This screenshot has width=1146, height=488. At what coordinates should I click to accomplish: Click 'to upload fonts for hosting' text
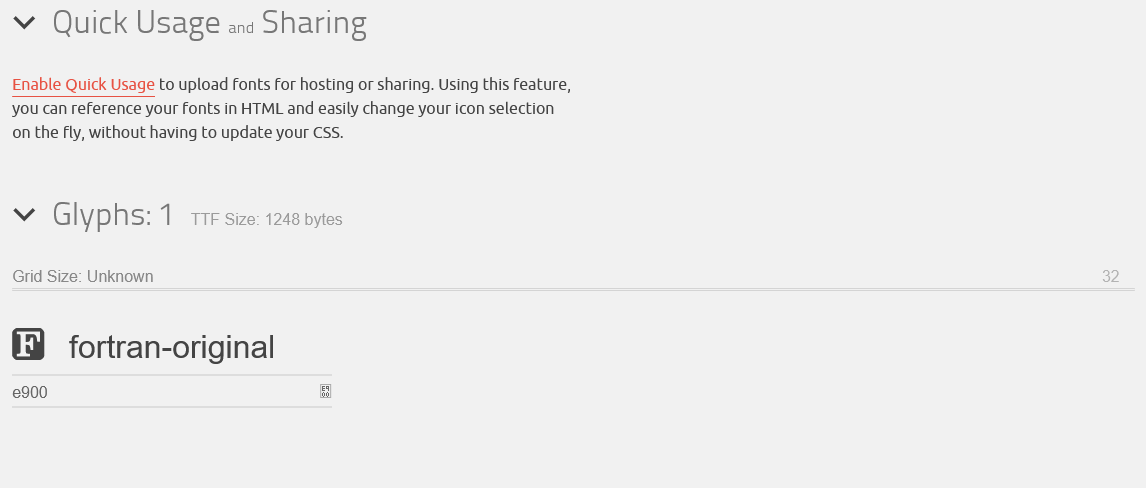pyautogui.click(x=257, y=85)
